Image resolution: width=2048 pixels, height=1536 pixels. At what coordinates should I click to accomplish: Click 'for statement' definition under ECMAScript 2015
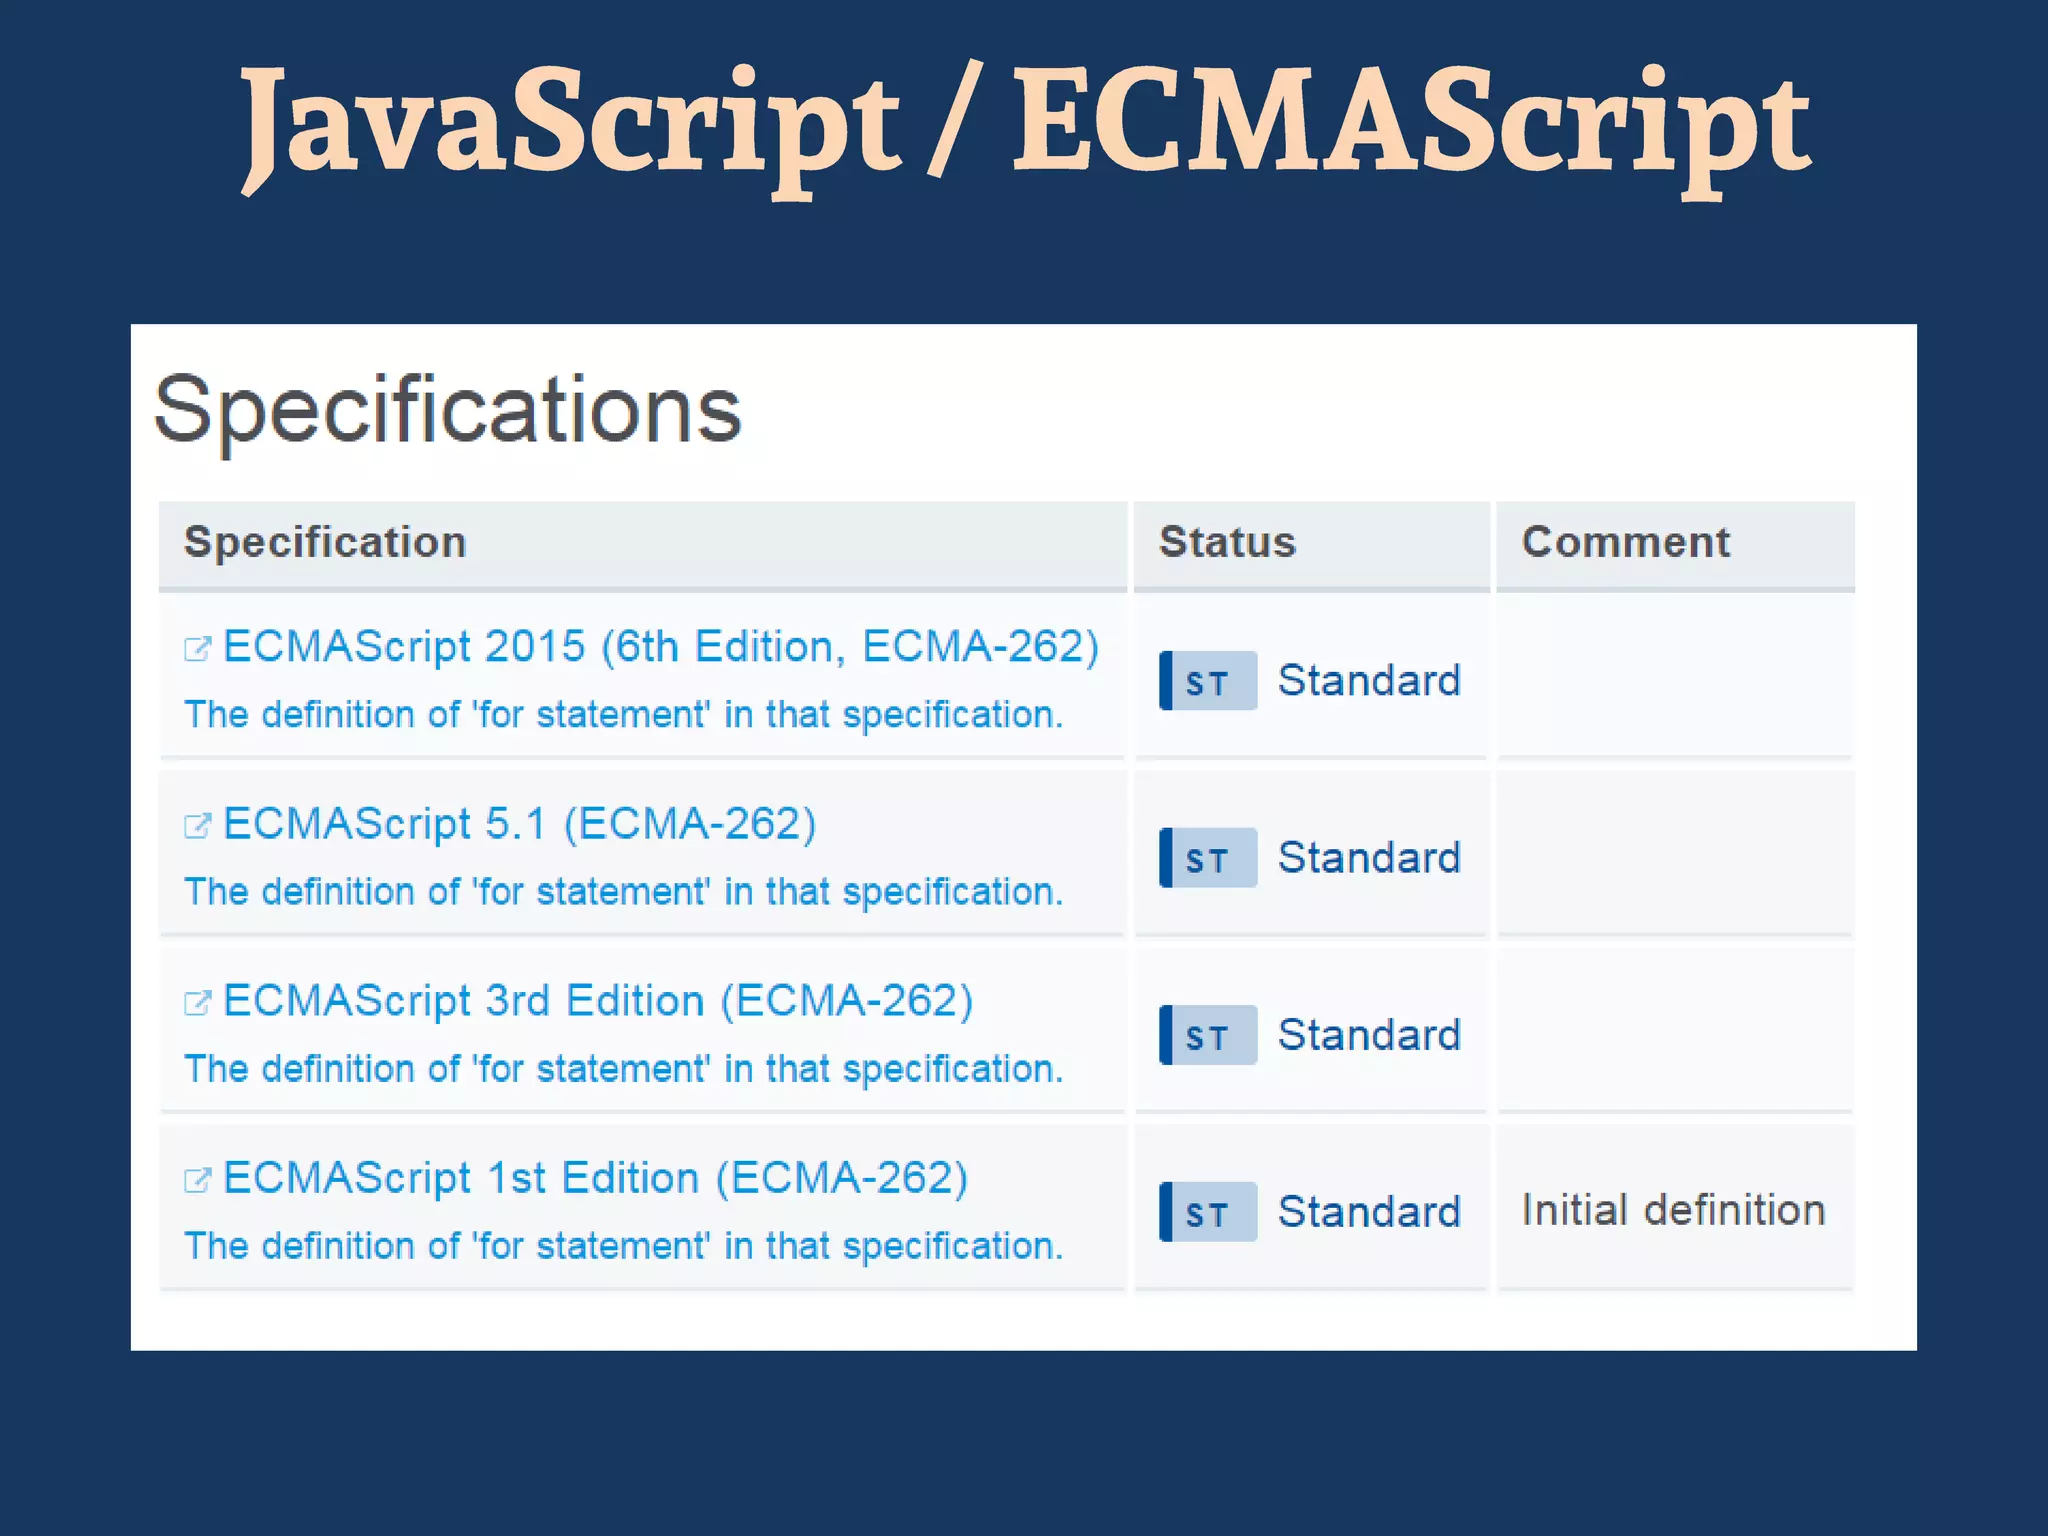[624, 715]
